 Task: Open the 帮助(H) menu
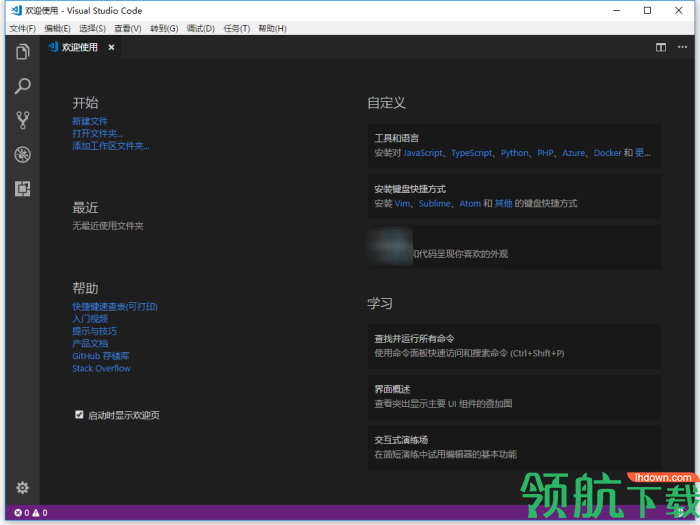(x=272, y=29)
